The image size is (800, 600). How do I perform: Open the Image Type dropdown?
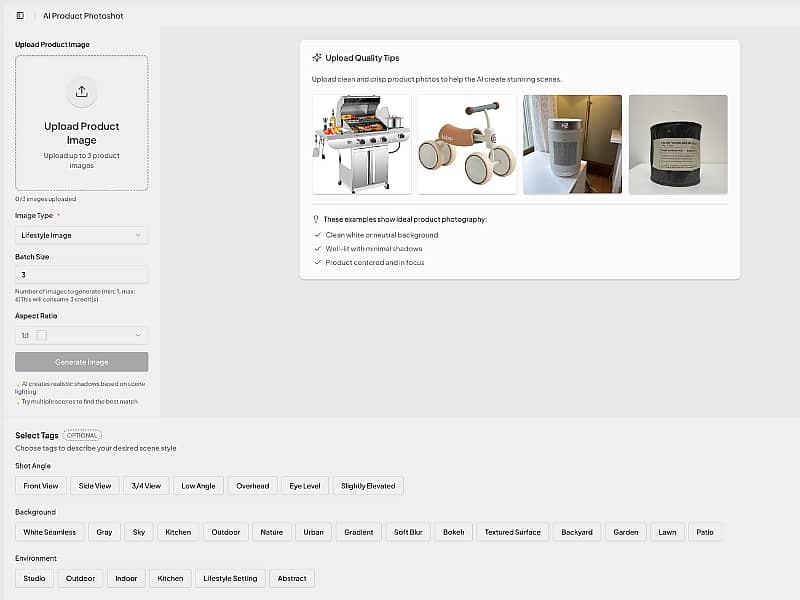(x=81, y=235)
